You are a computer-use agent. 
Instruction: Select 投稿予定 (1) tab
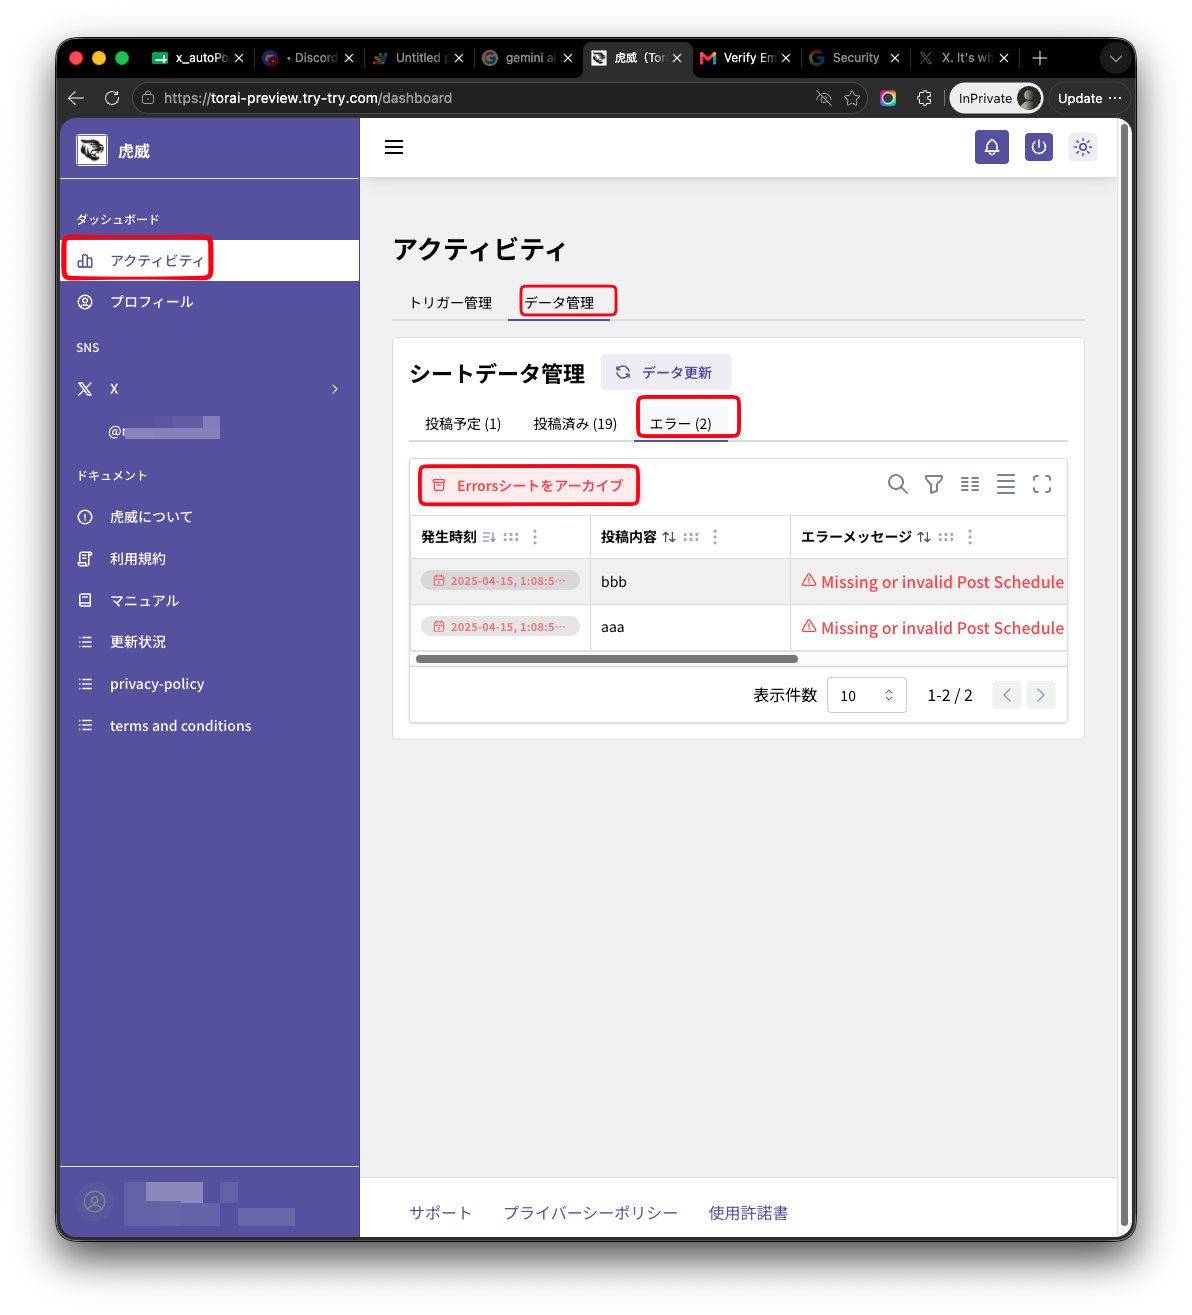tap(463, 424)
